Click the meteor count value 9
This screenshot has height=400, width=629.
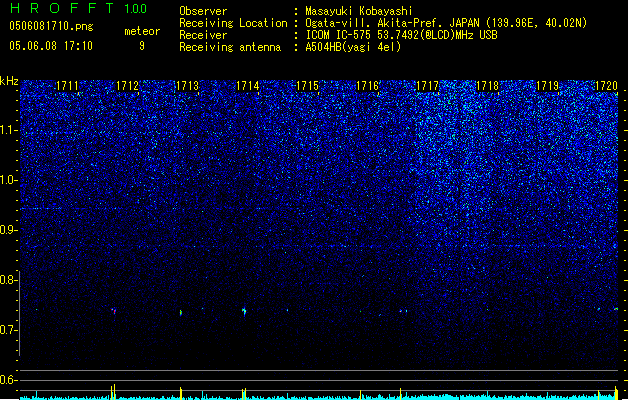coord(142,46)
